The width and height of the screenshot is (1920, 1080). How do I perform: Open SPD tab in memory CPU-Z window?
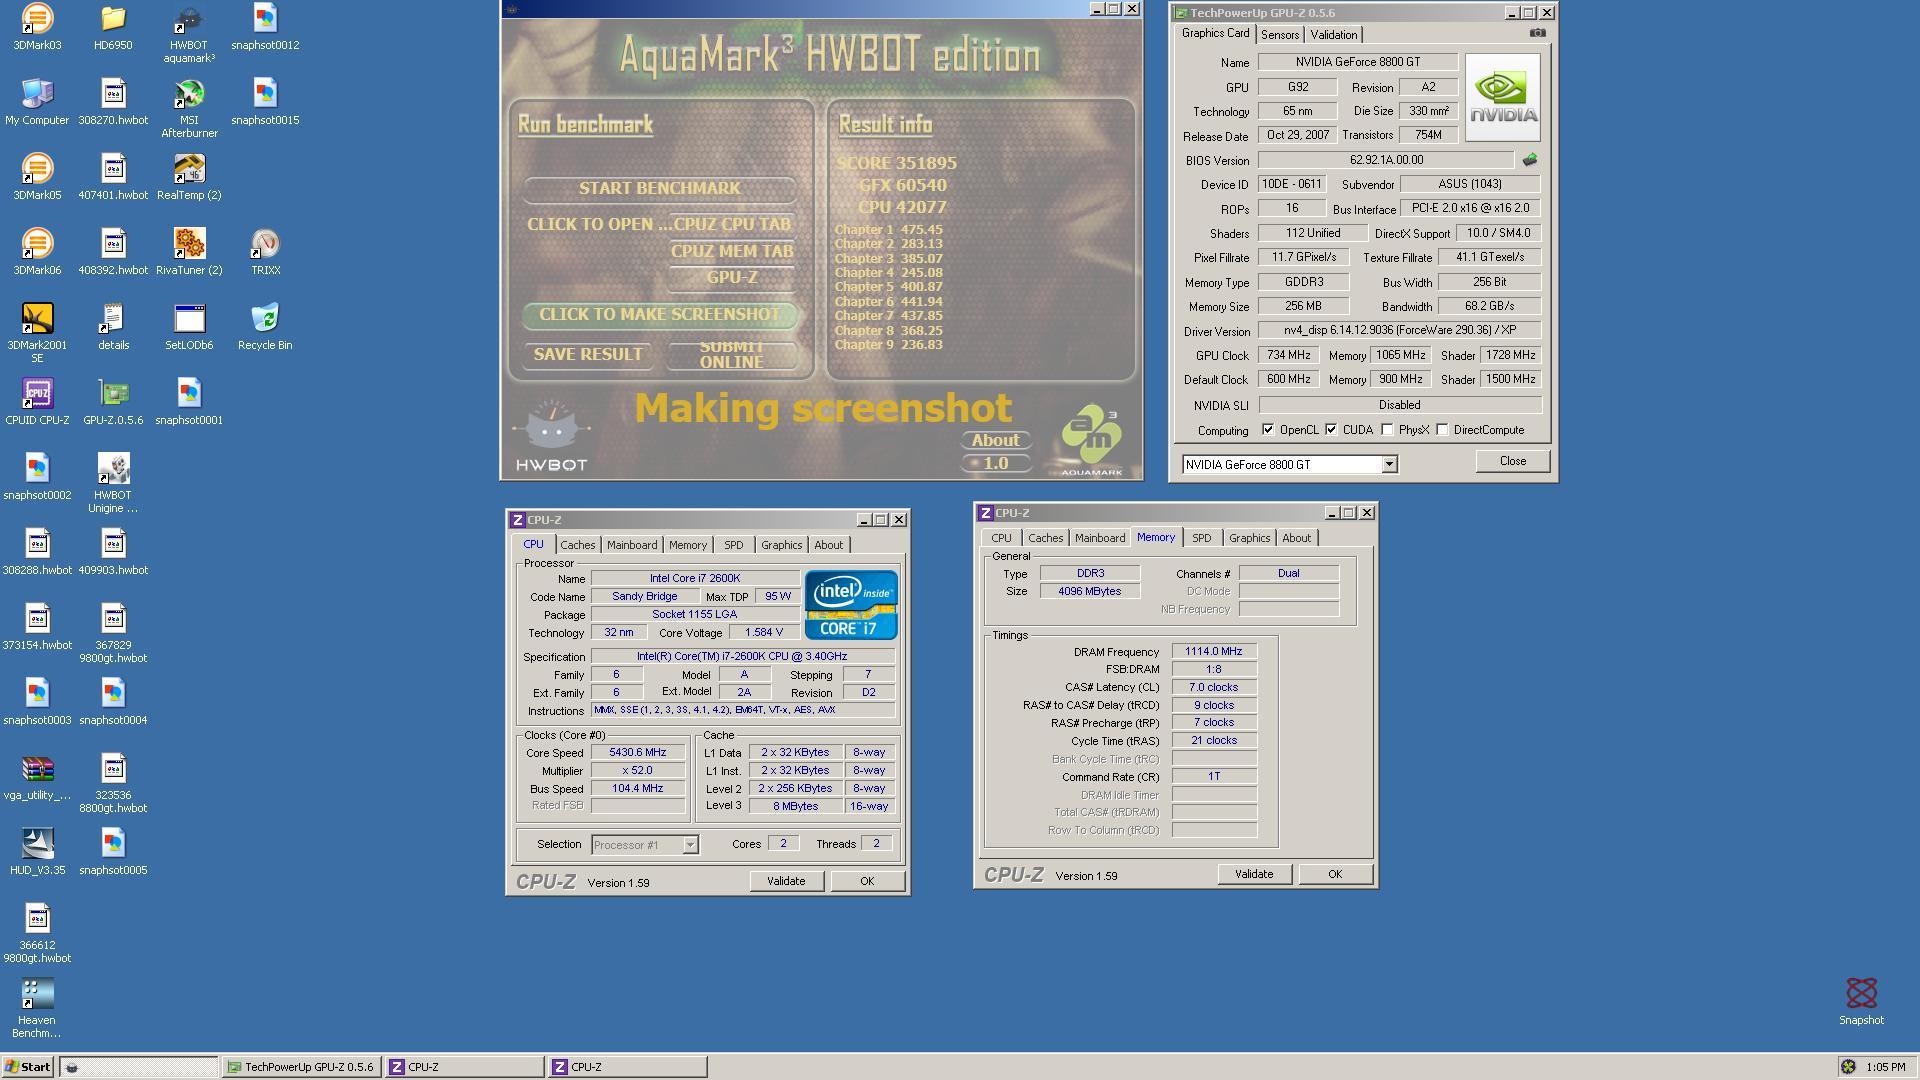1201,538
